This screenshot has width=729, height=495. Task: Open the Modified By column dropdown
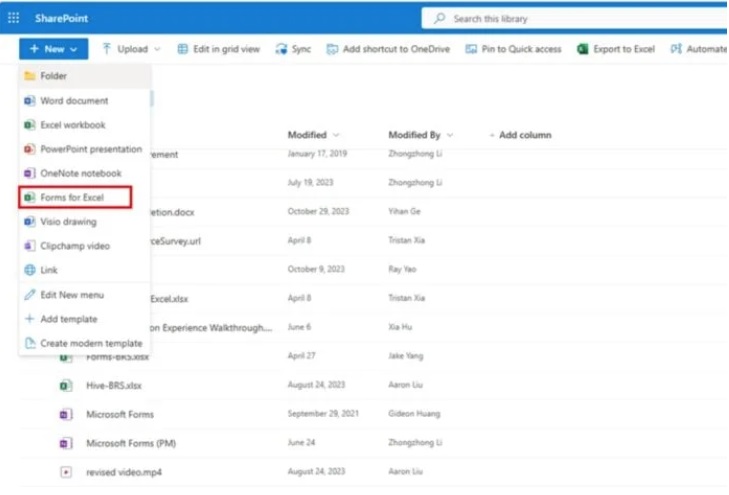click(450, 135)
